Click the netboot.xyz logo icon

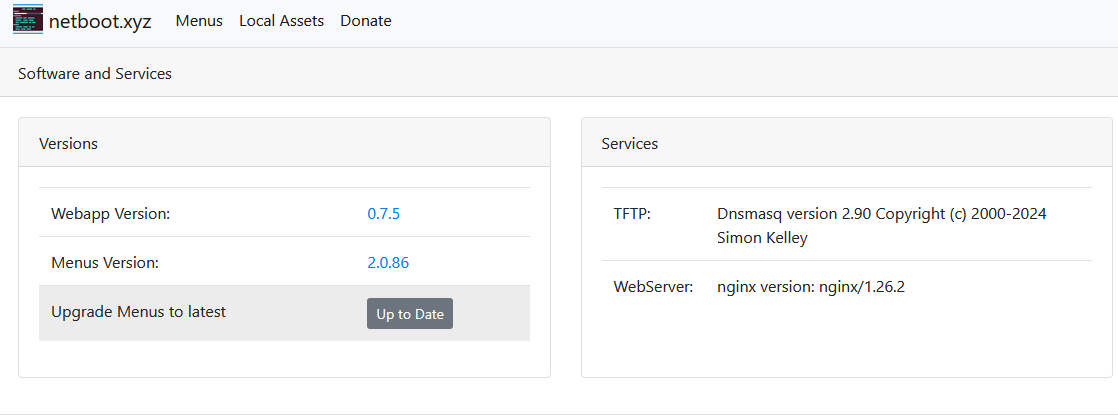point(28,19)
